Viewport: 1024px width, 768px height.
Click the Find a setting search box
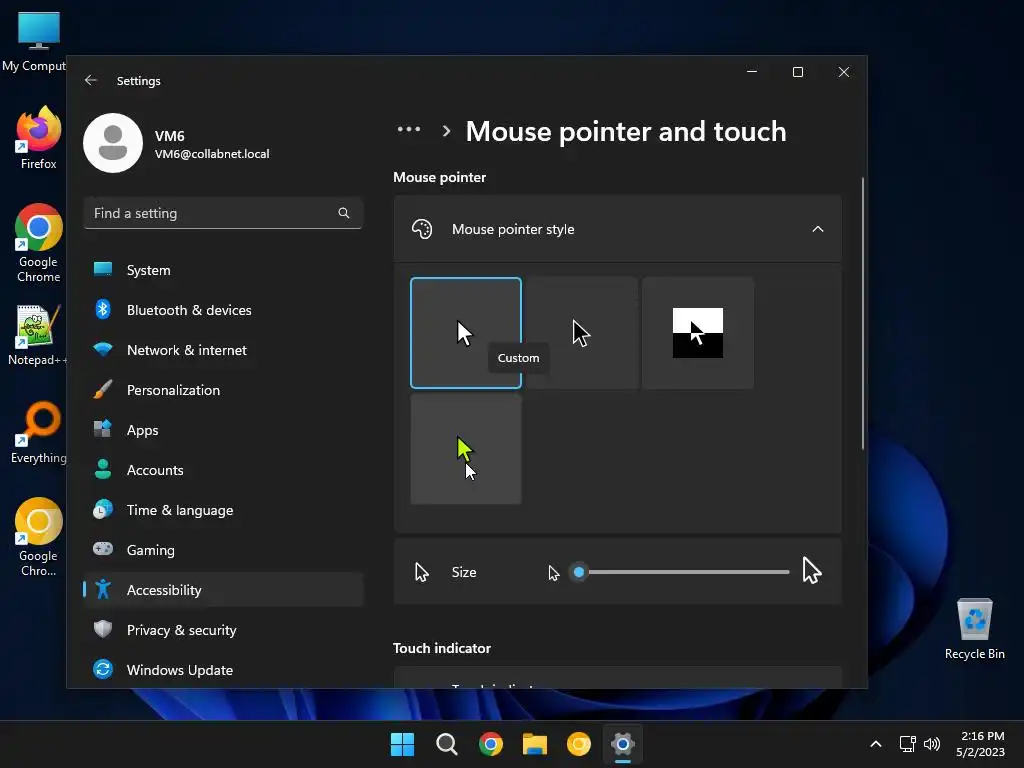point(223,213)
